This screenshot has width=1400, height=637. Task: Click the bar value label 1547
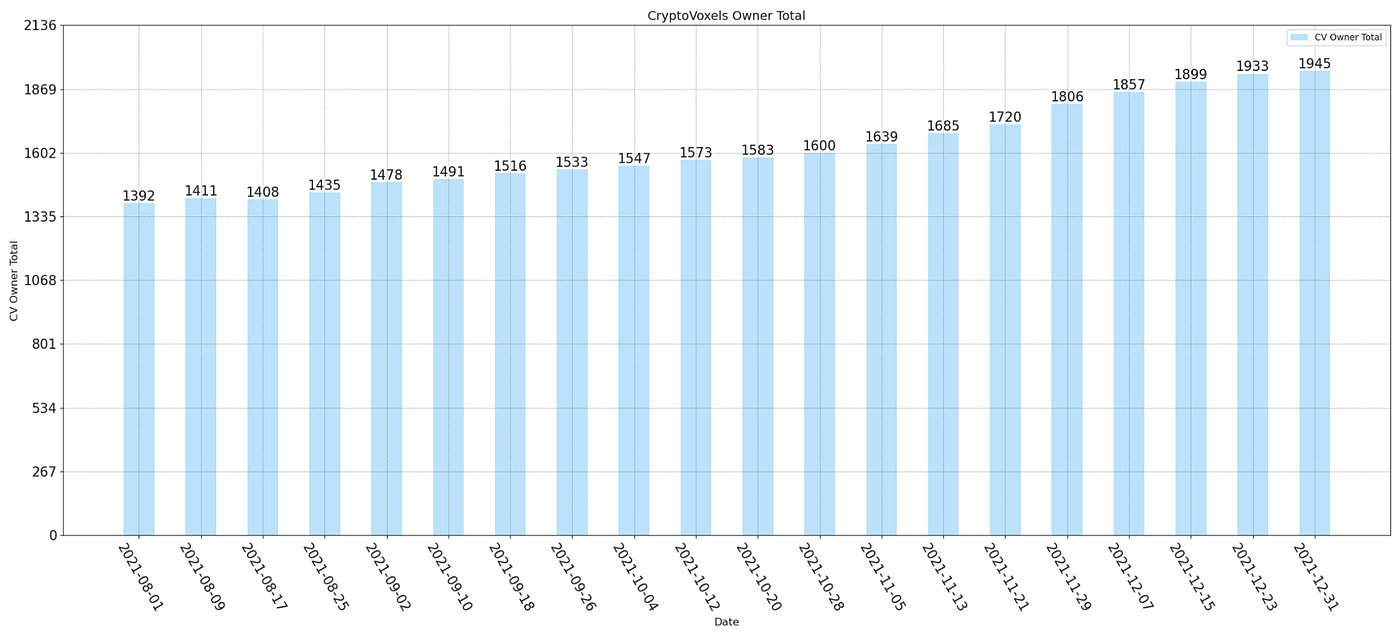[634, 159]
